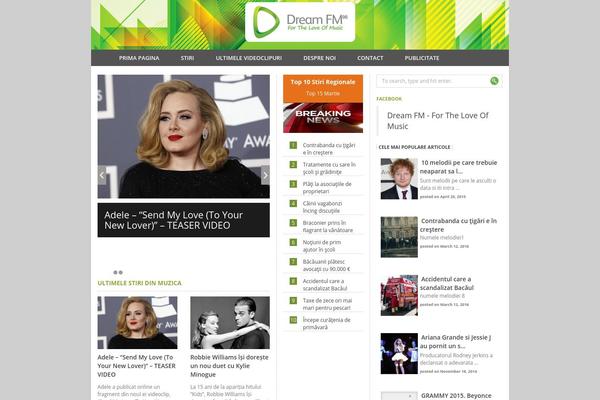
Task: Go to previous slide with left arrow
Action: [102, 175]
